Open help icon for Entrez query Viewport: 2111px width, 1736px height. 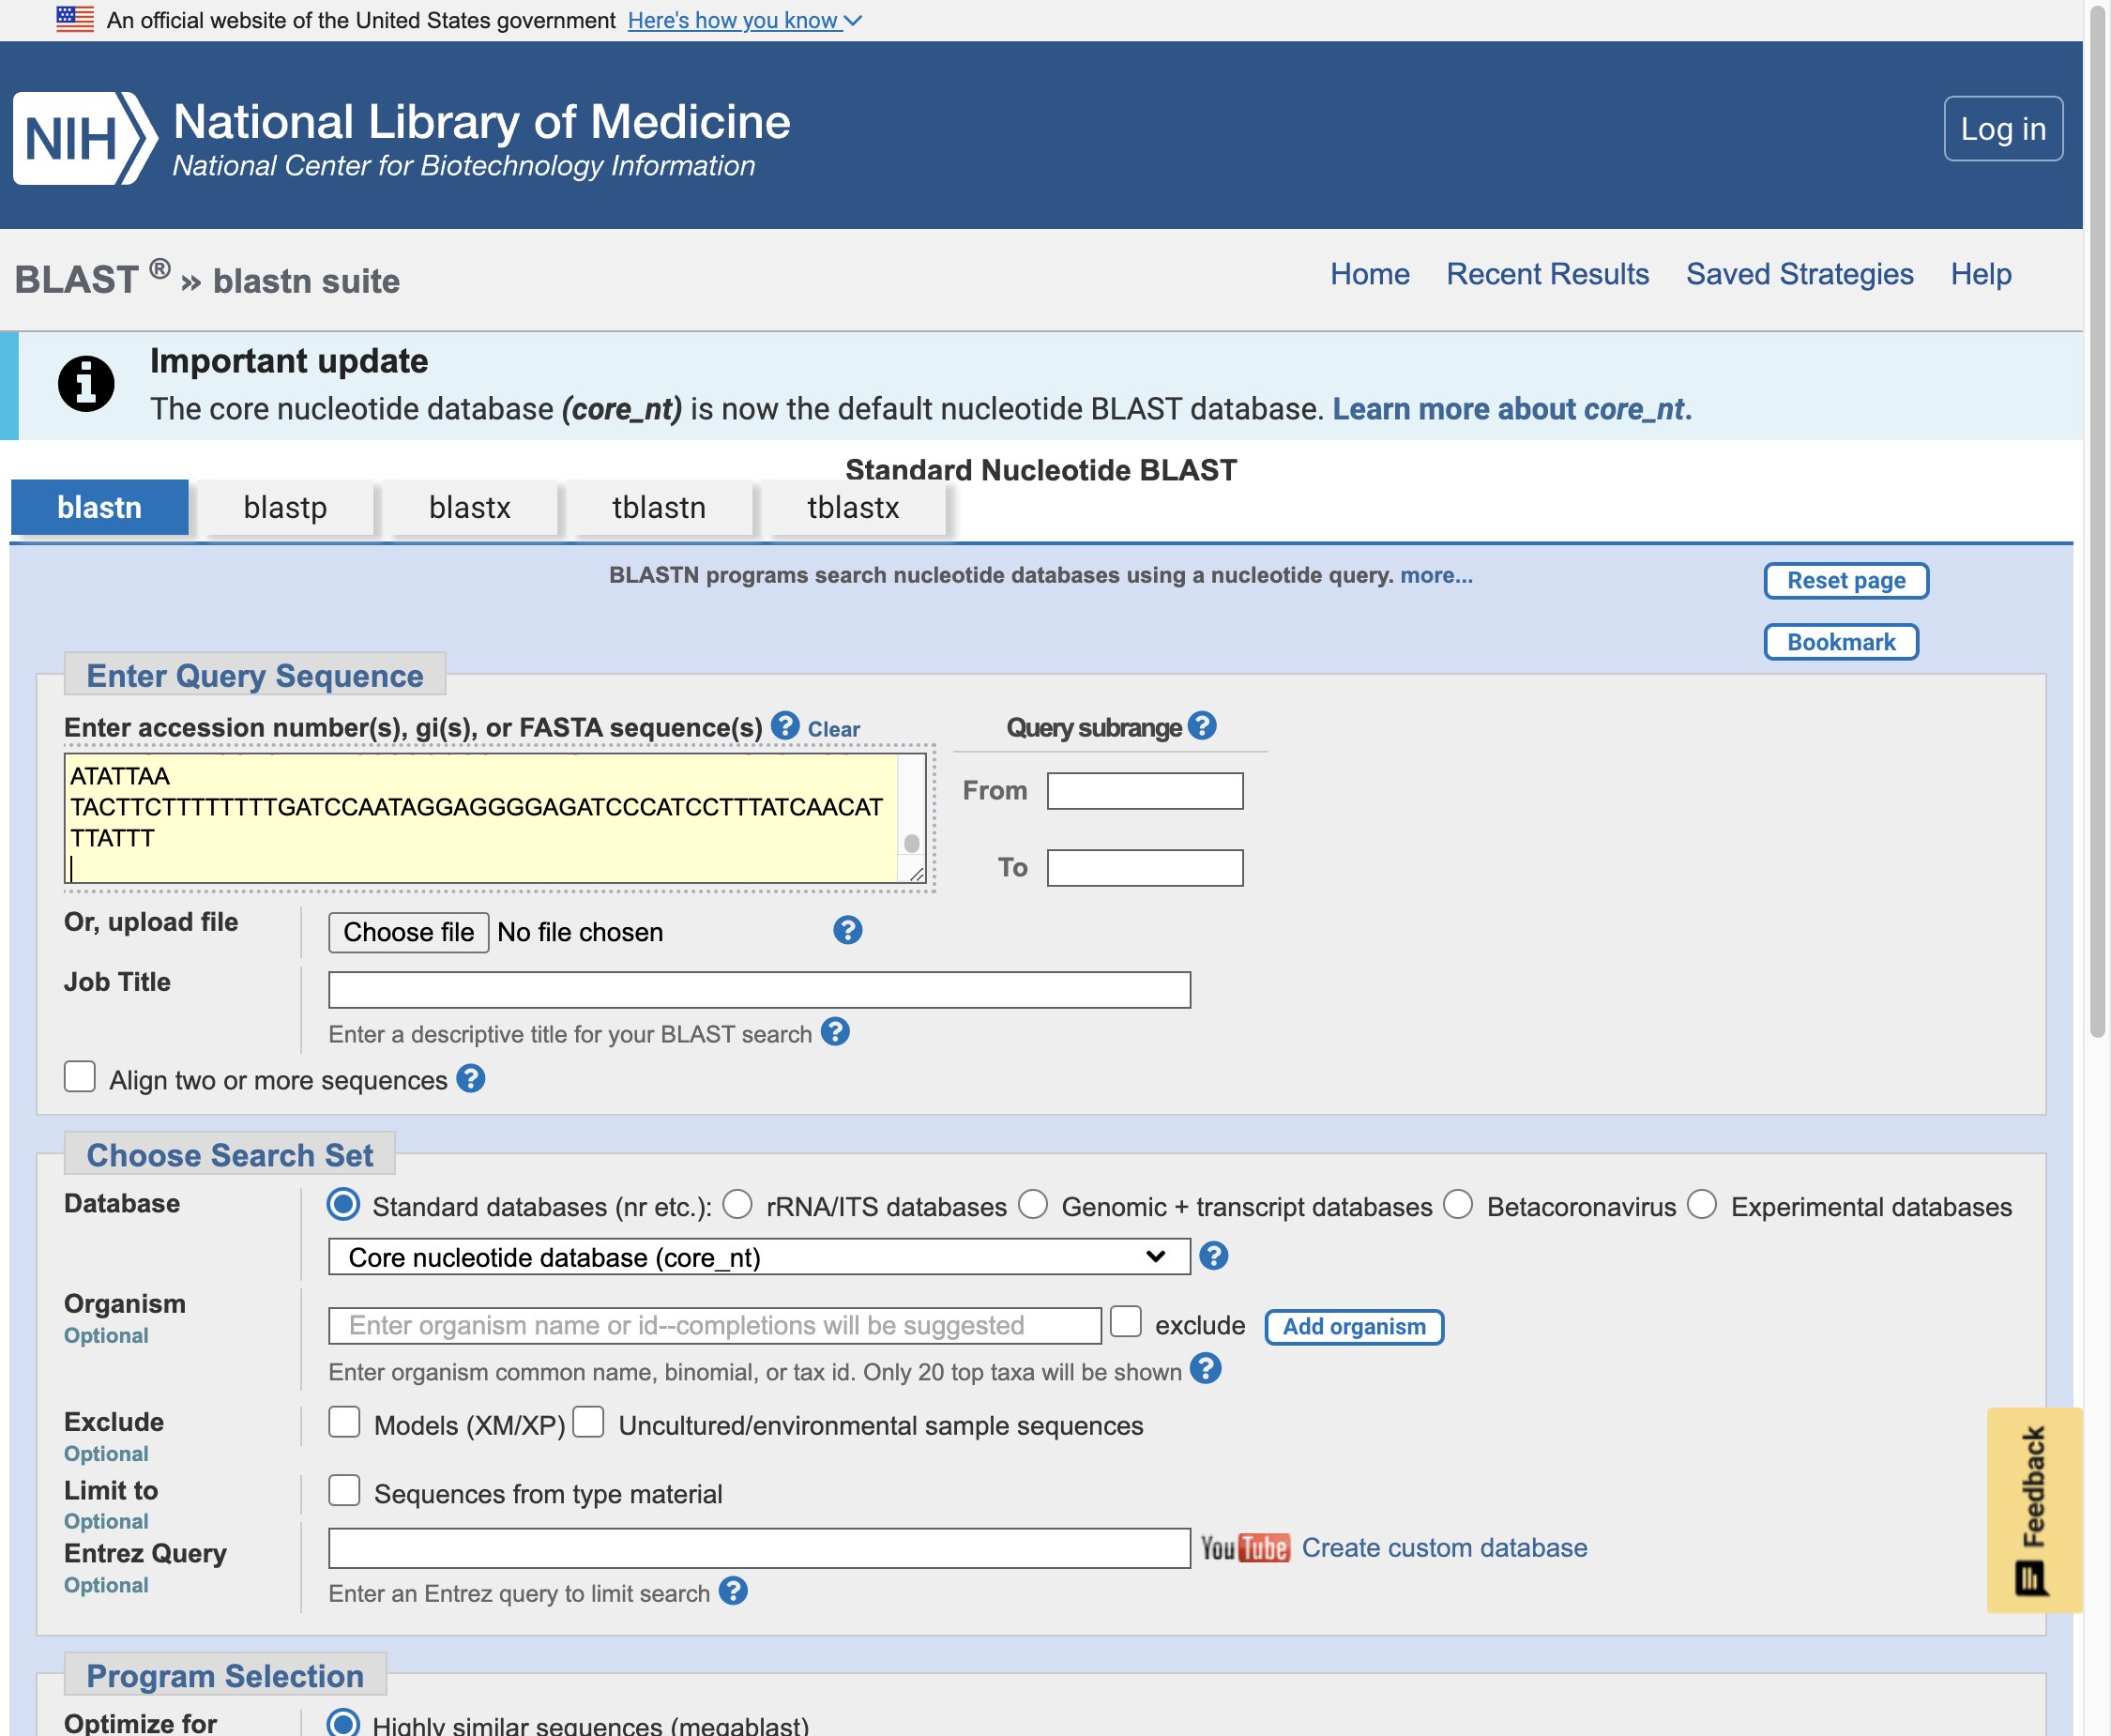733,1590
